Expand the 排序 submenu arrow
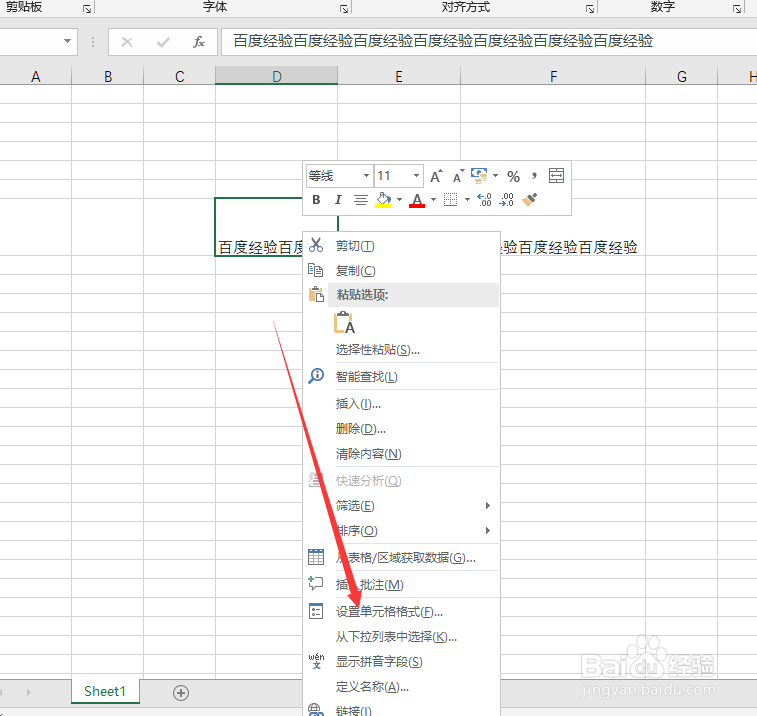Image resolution: width=757 pixels, height=716 pixels. 488,531
